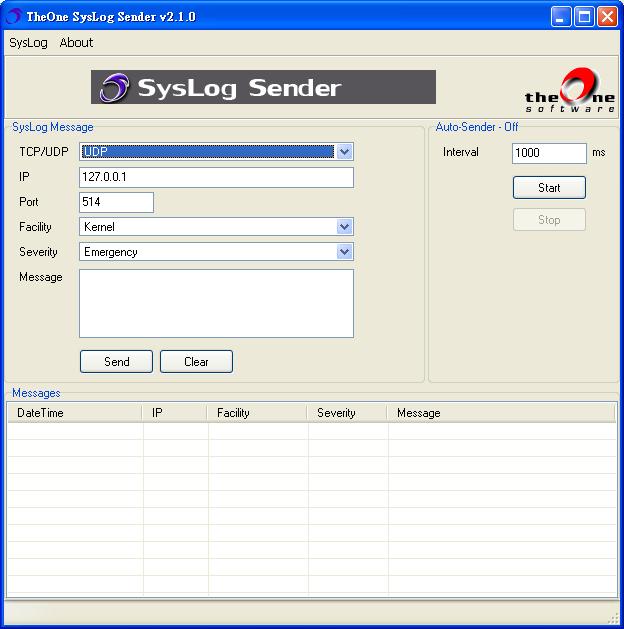Click the Severity label text

38,252
